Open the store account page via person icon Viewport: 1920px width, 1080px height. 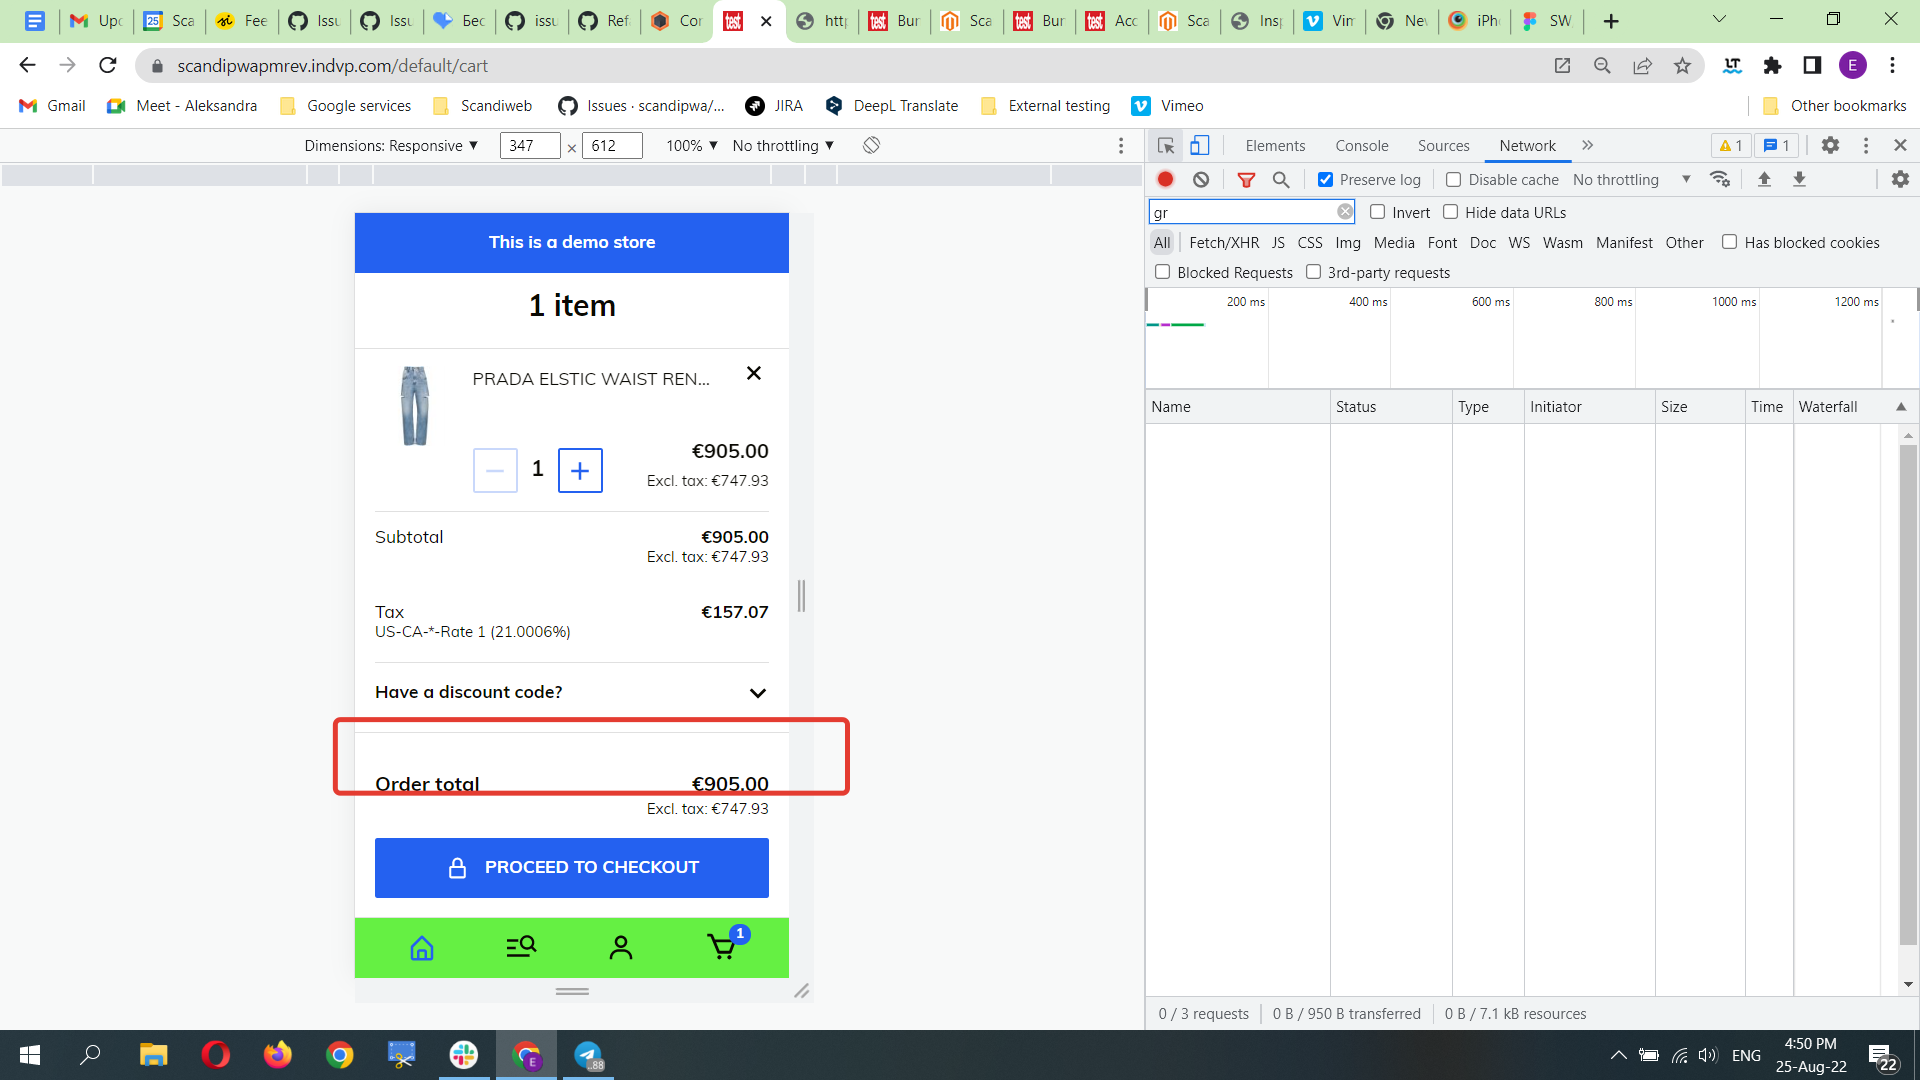click(621, 947)
